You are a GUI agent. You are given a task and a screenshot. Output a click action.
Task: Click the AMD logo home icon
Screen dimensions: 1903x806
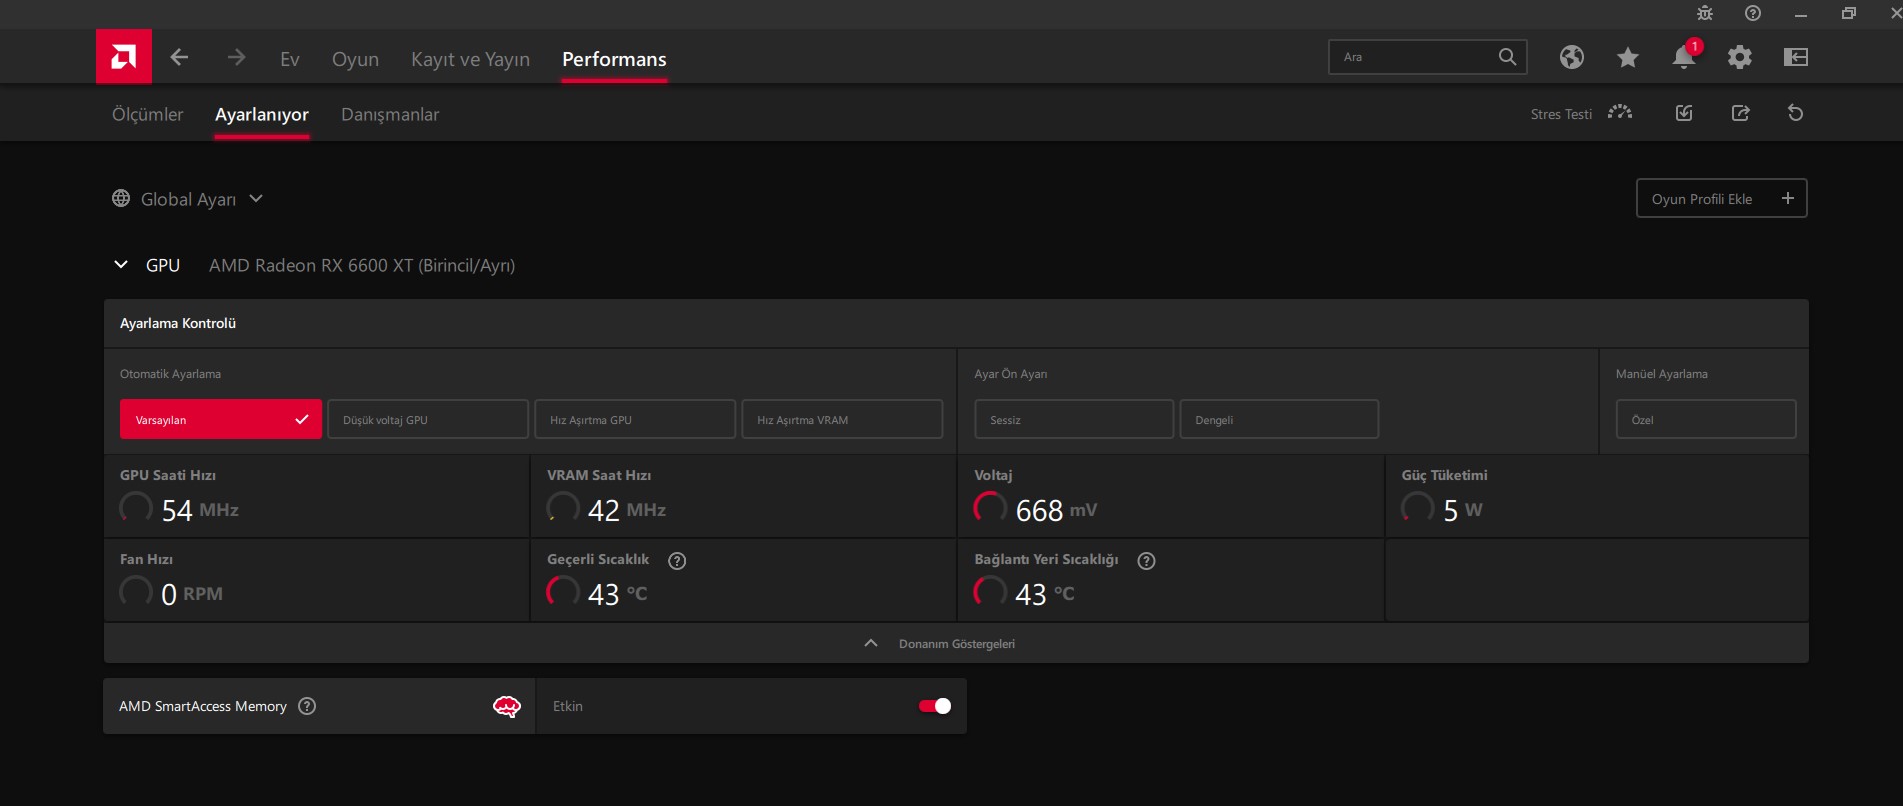tap(124, 56)
